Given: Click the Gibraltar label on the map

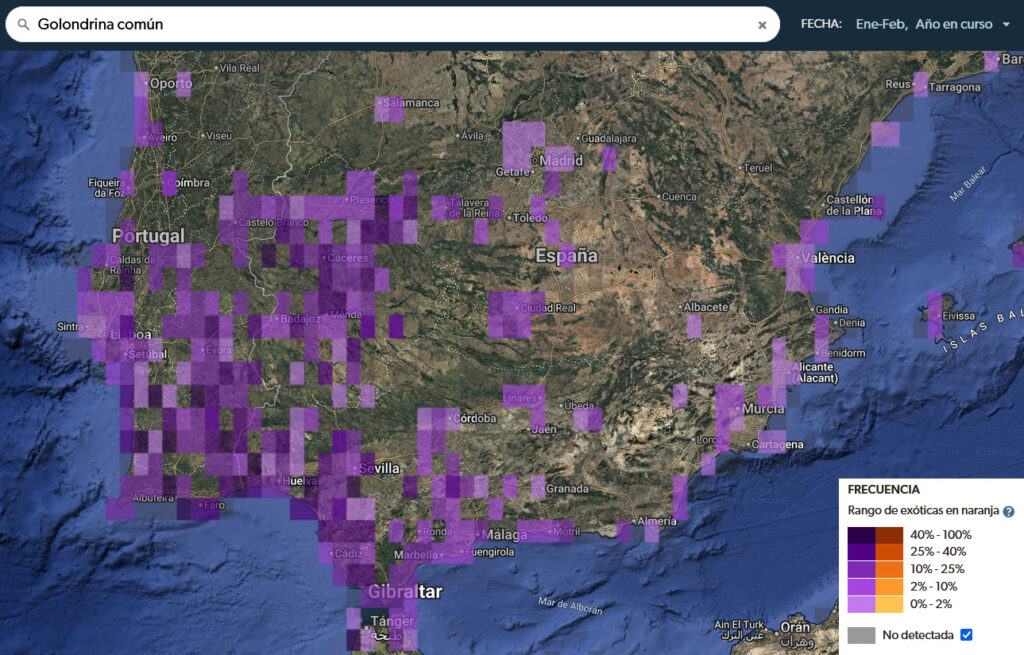Looking at the screenshot, I should coord(405,592).
